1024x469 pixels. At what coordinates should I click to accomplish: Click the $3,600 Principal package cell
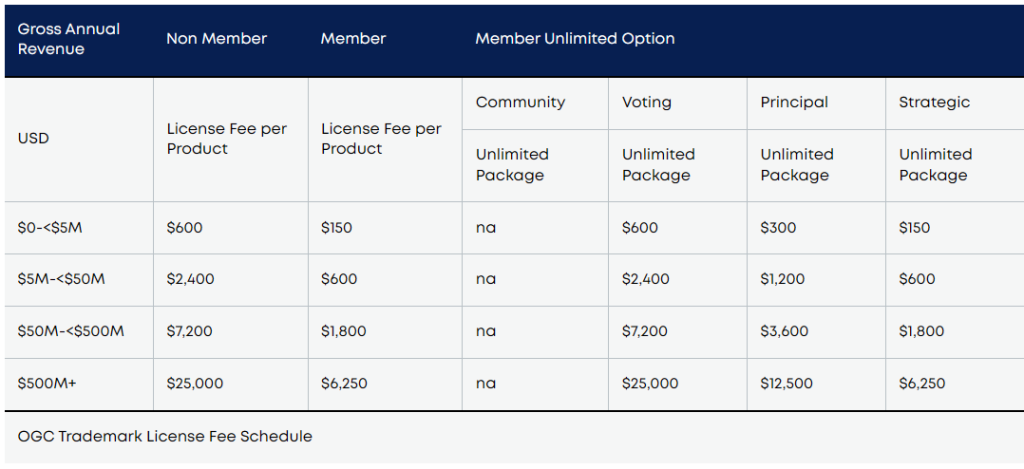[784, 332]
